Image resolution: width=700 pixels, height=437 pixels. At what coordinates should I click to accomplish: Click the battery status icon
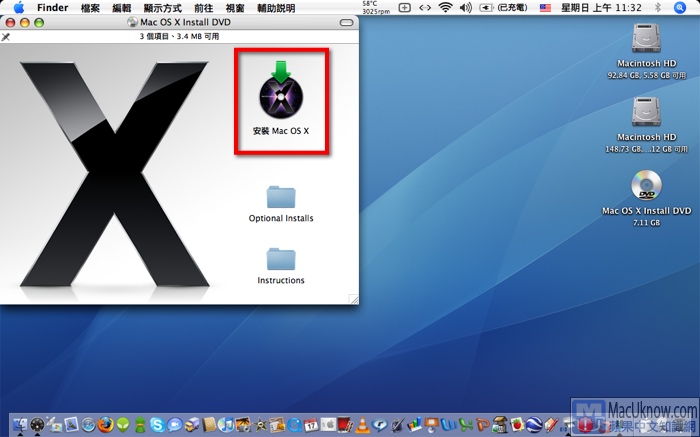(503, 8)
